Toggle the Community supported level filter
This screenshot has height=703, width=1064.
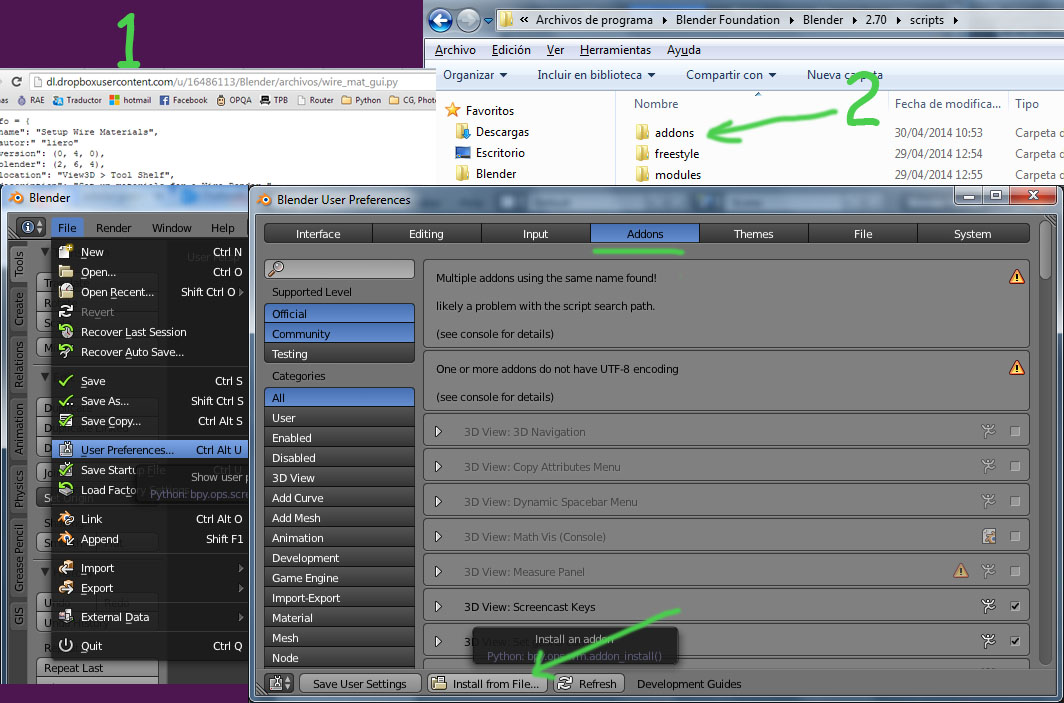pos(339,333)
